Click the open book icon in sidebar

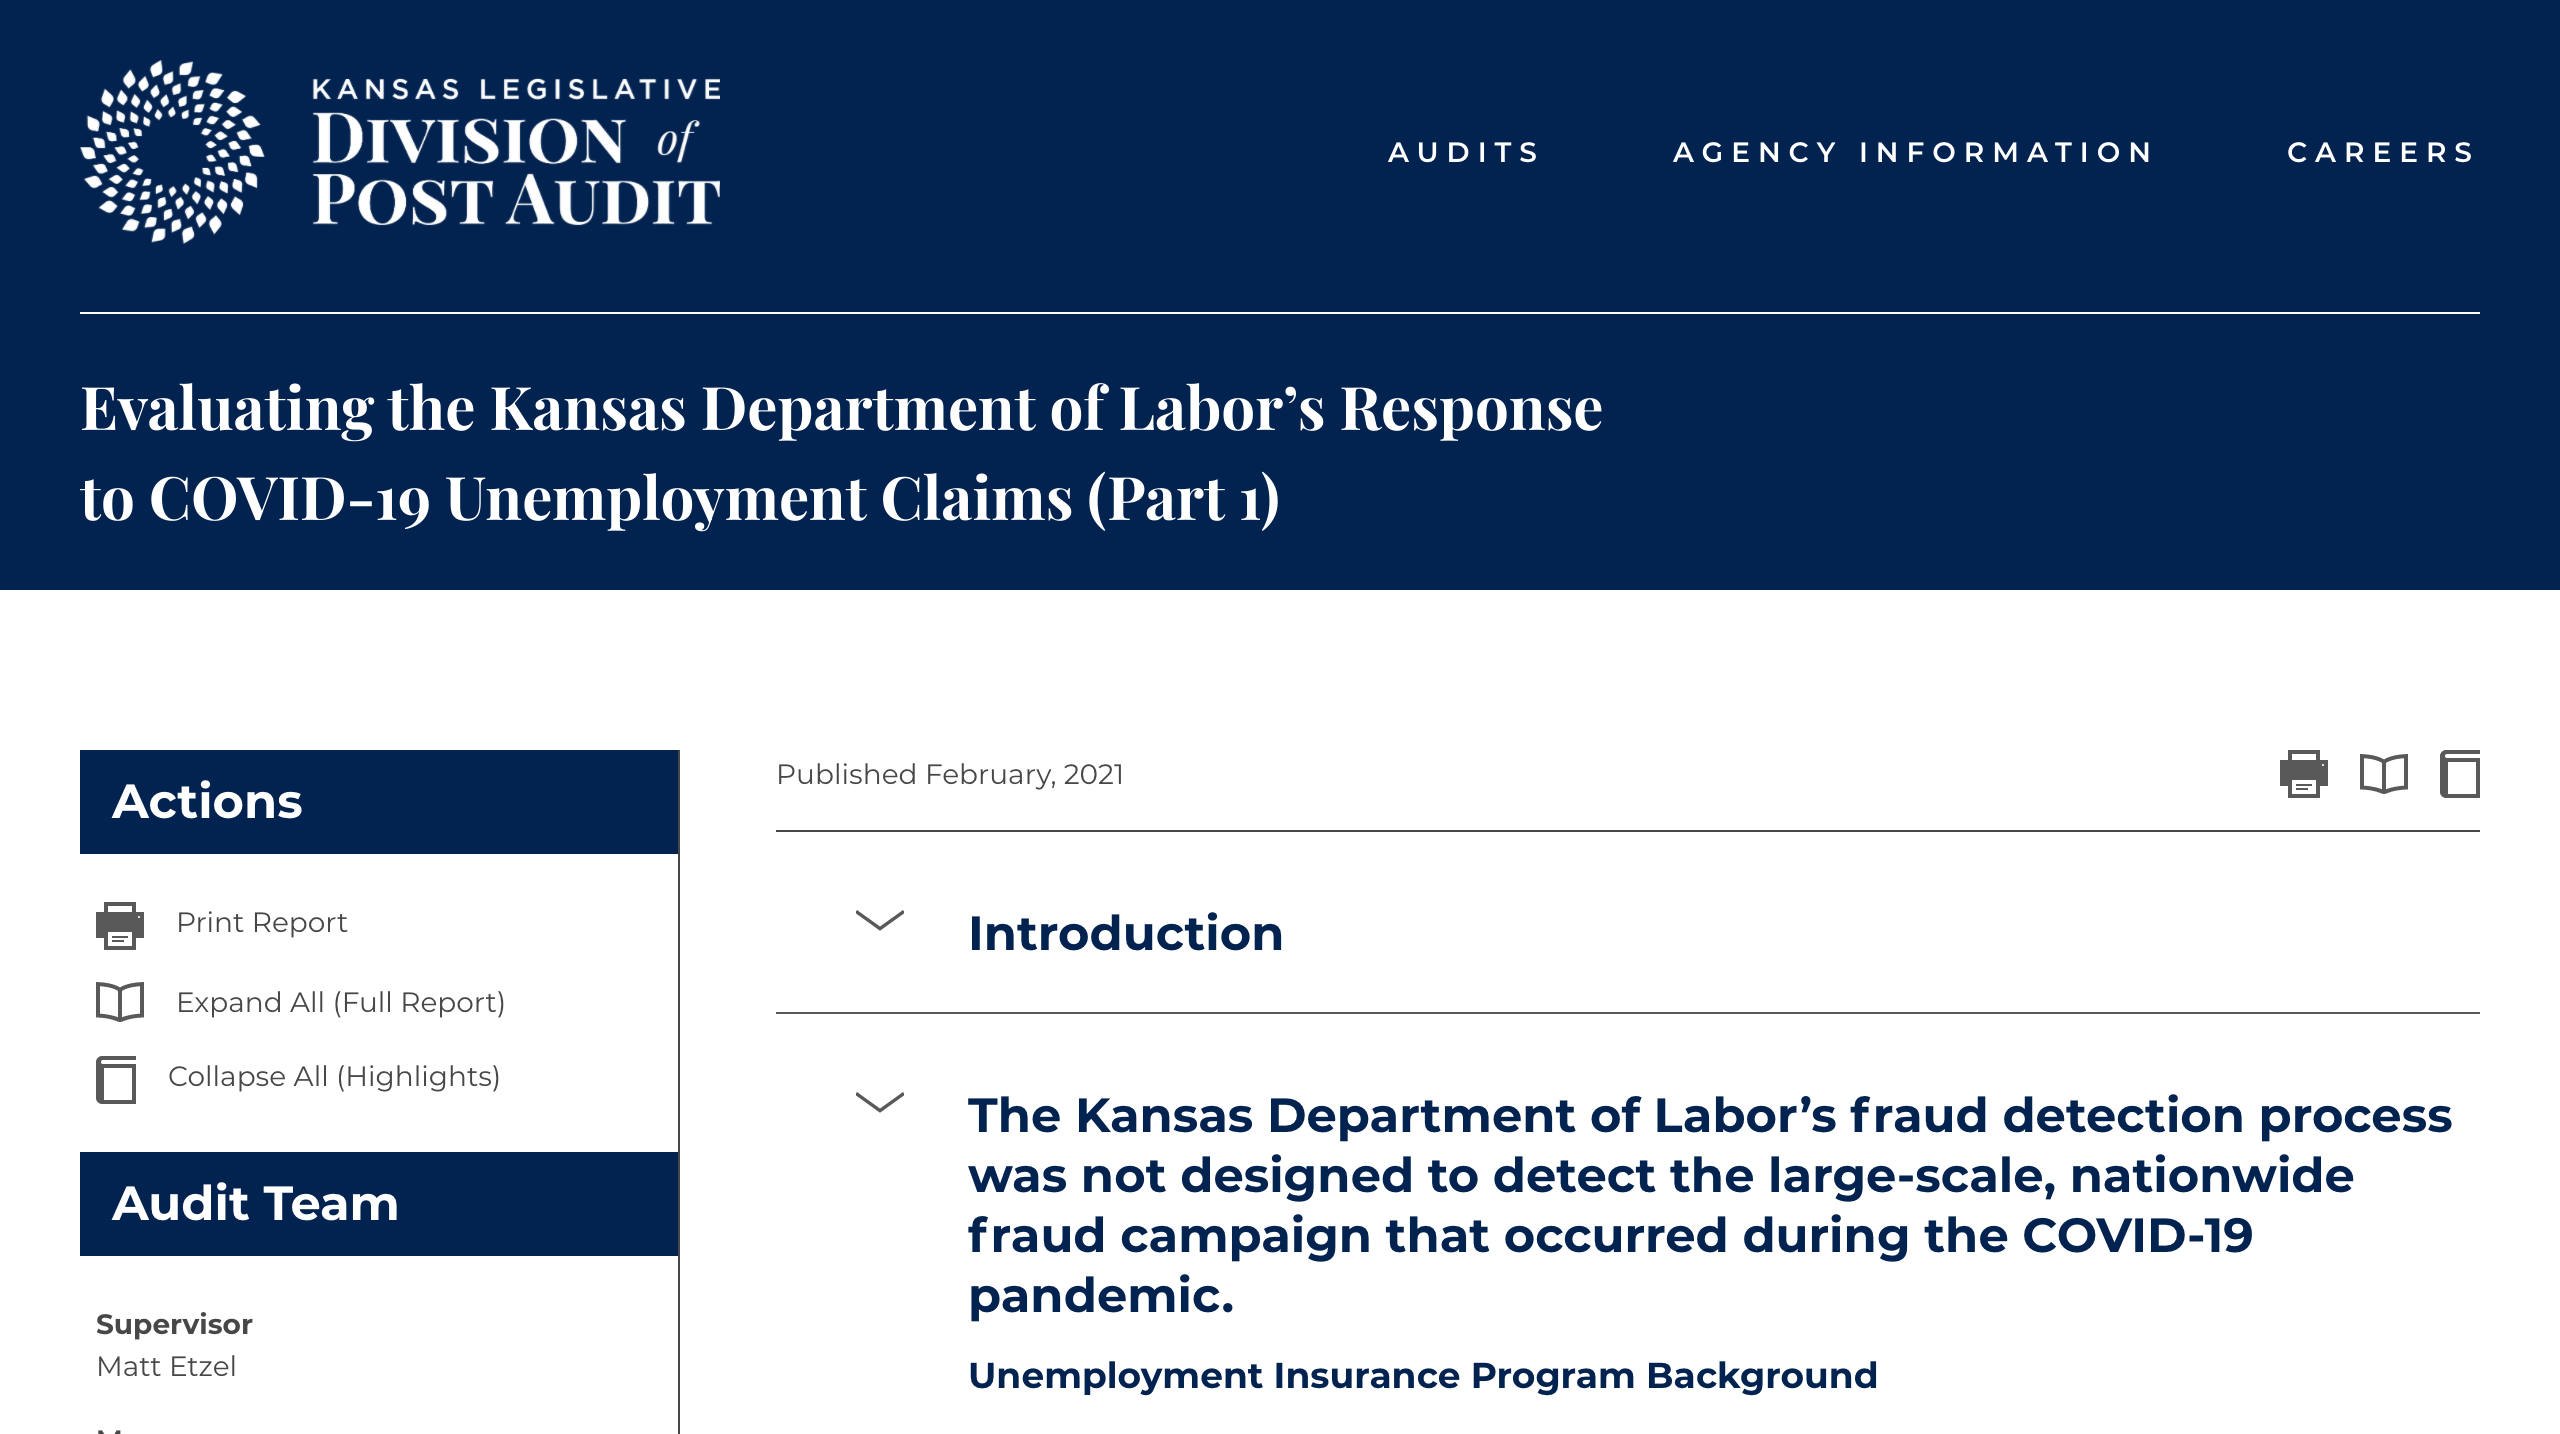120,1002
